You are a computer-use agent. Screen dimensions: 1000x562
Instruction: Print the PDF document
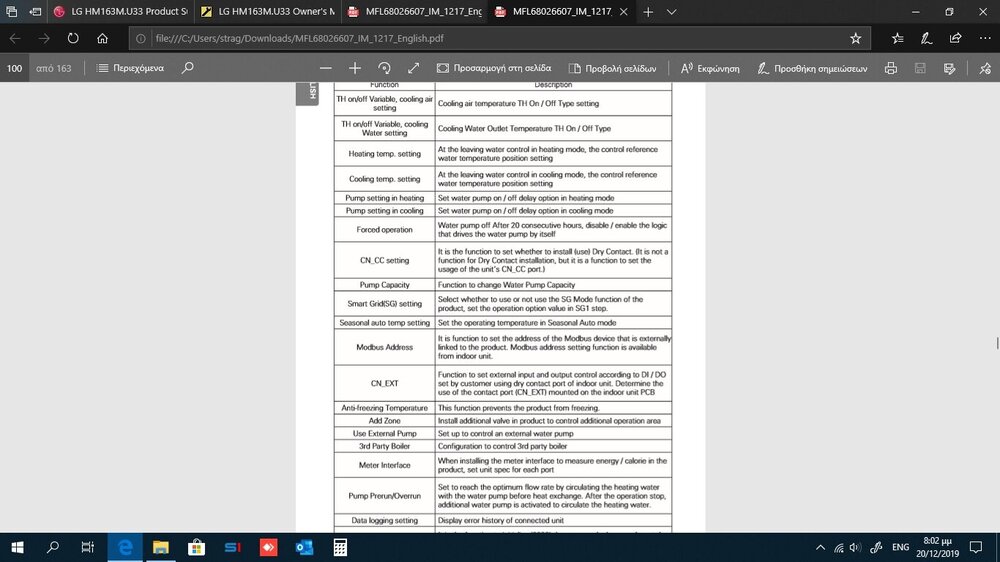click(x=889, y=68)
